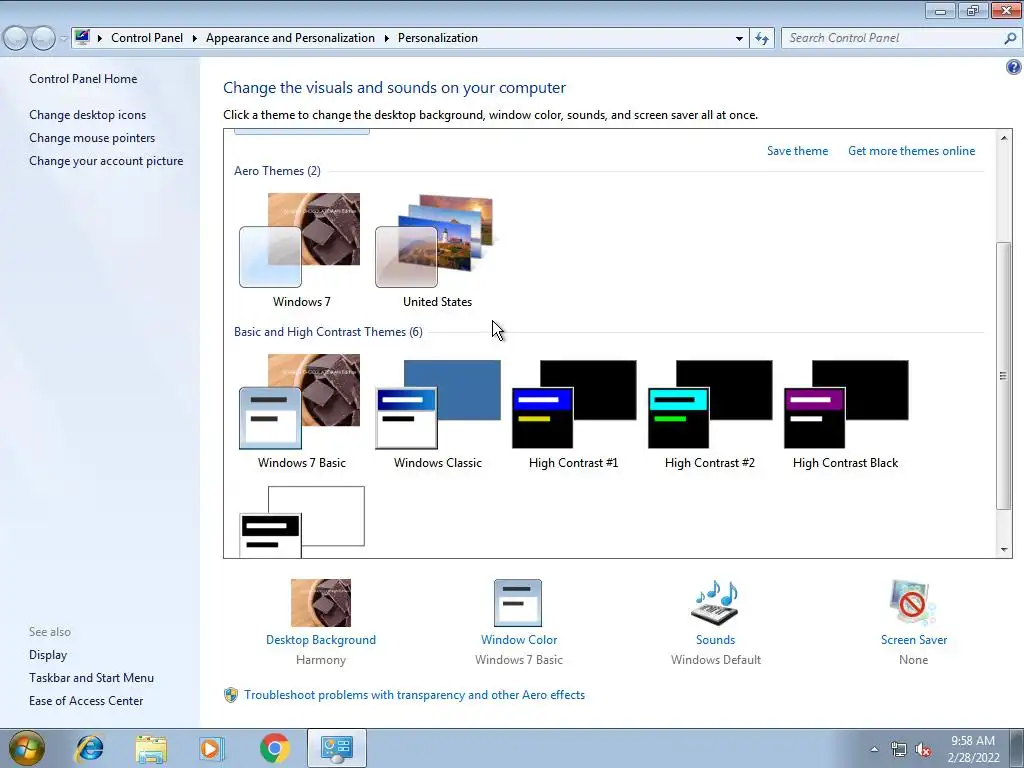Click Control Panel taskbar button
Screen dimensions: 1024x768
(x=336, y=748)
